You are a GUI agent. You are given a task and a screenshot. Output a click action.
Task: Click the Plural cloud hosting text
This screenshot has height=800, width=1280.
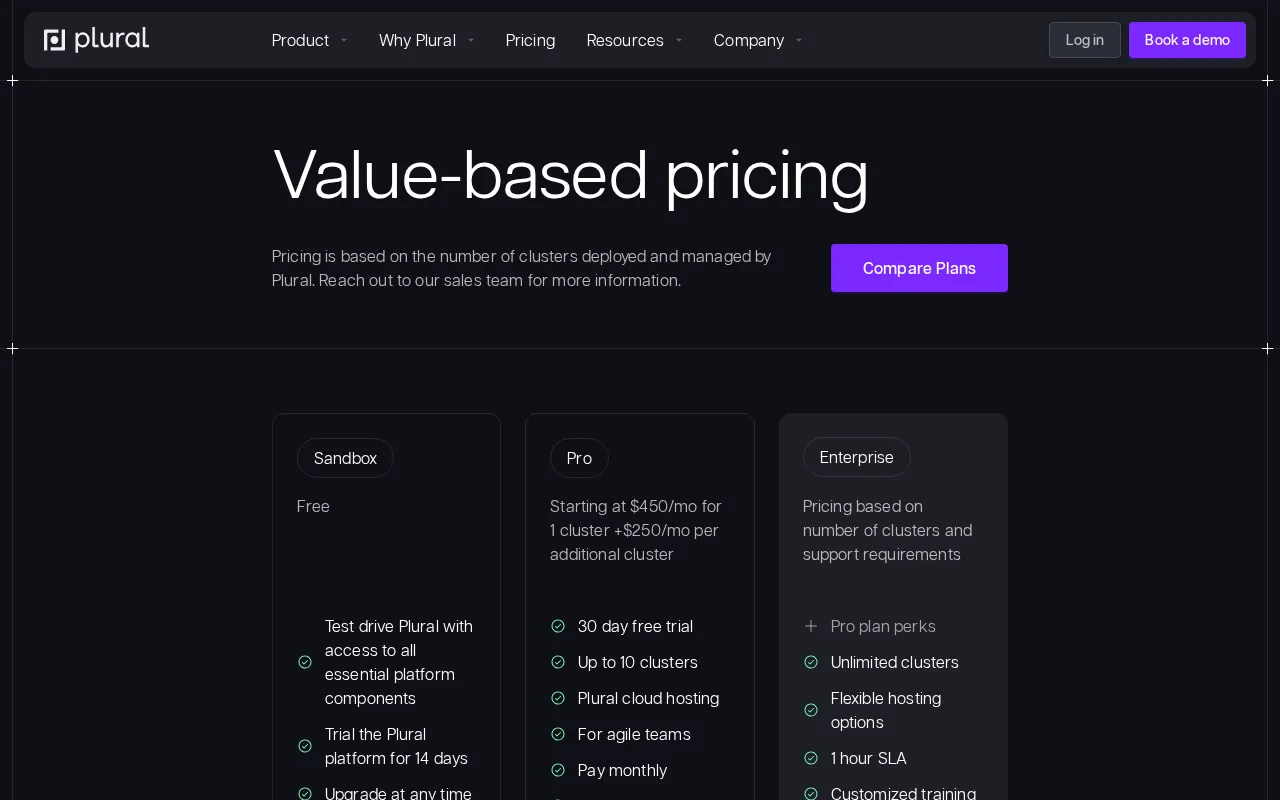click(648, 698)
